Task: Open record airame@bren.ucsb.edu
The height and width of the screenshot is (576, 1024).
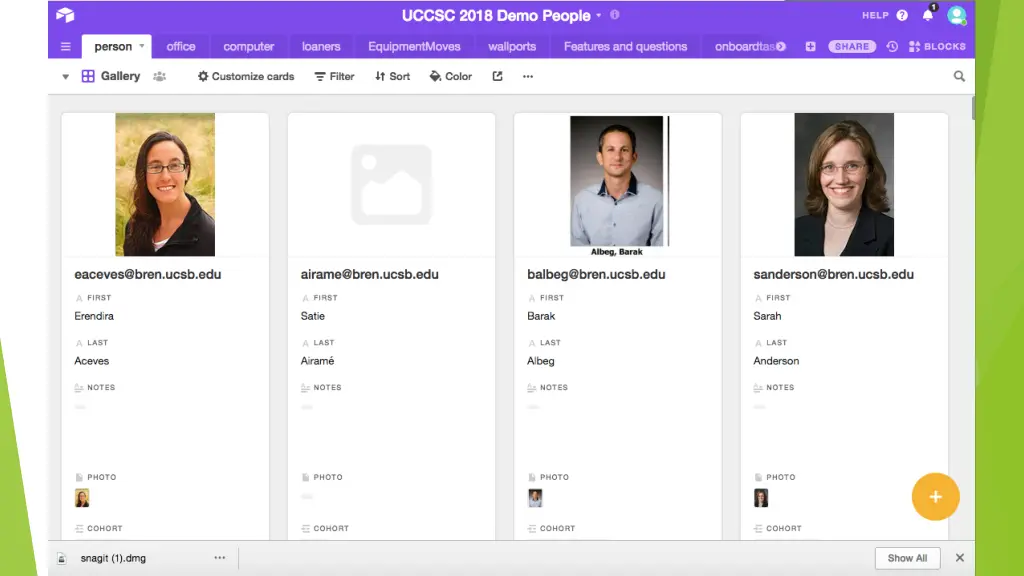Action: tap(370, 274)
